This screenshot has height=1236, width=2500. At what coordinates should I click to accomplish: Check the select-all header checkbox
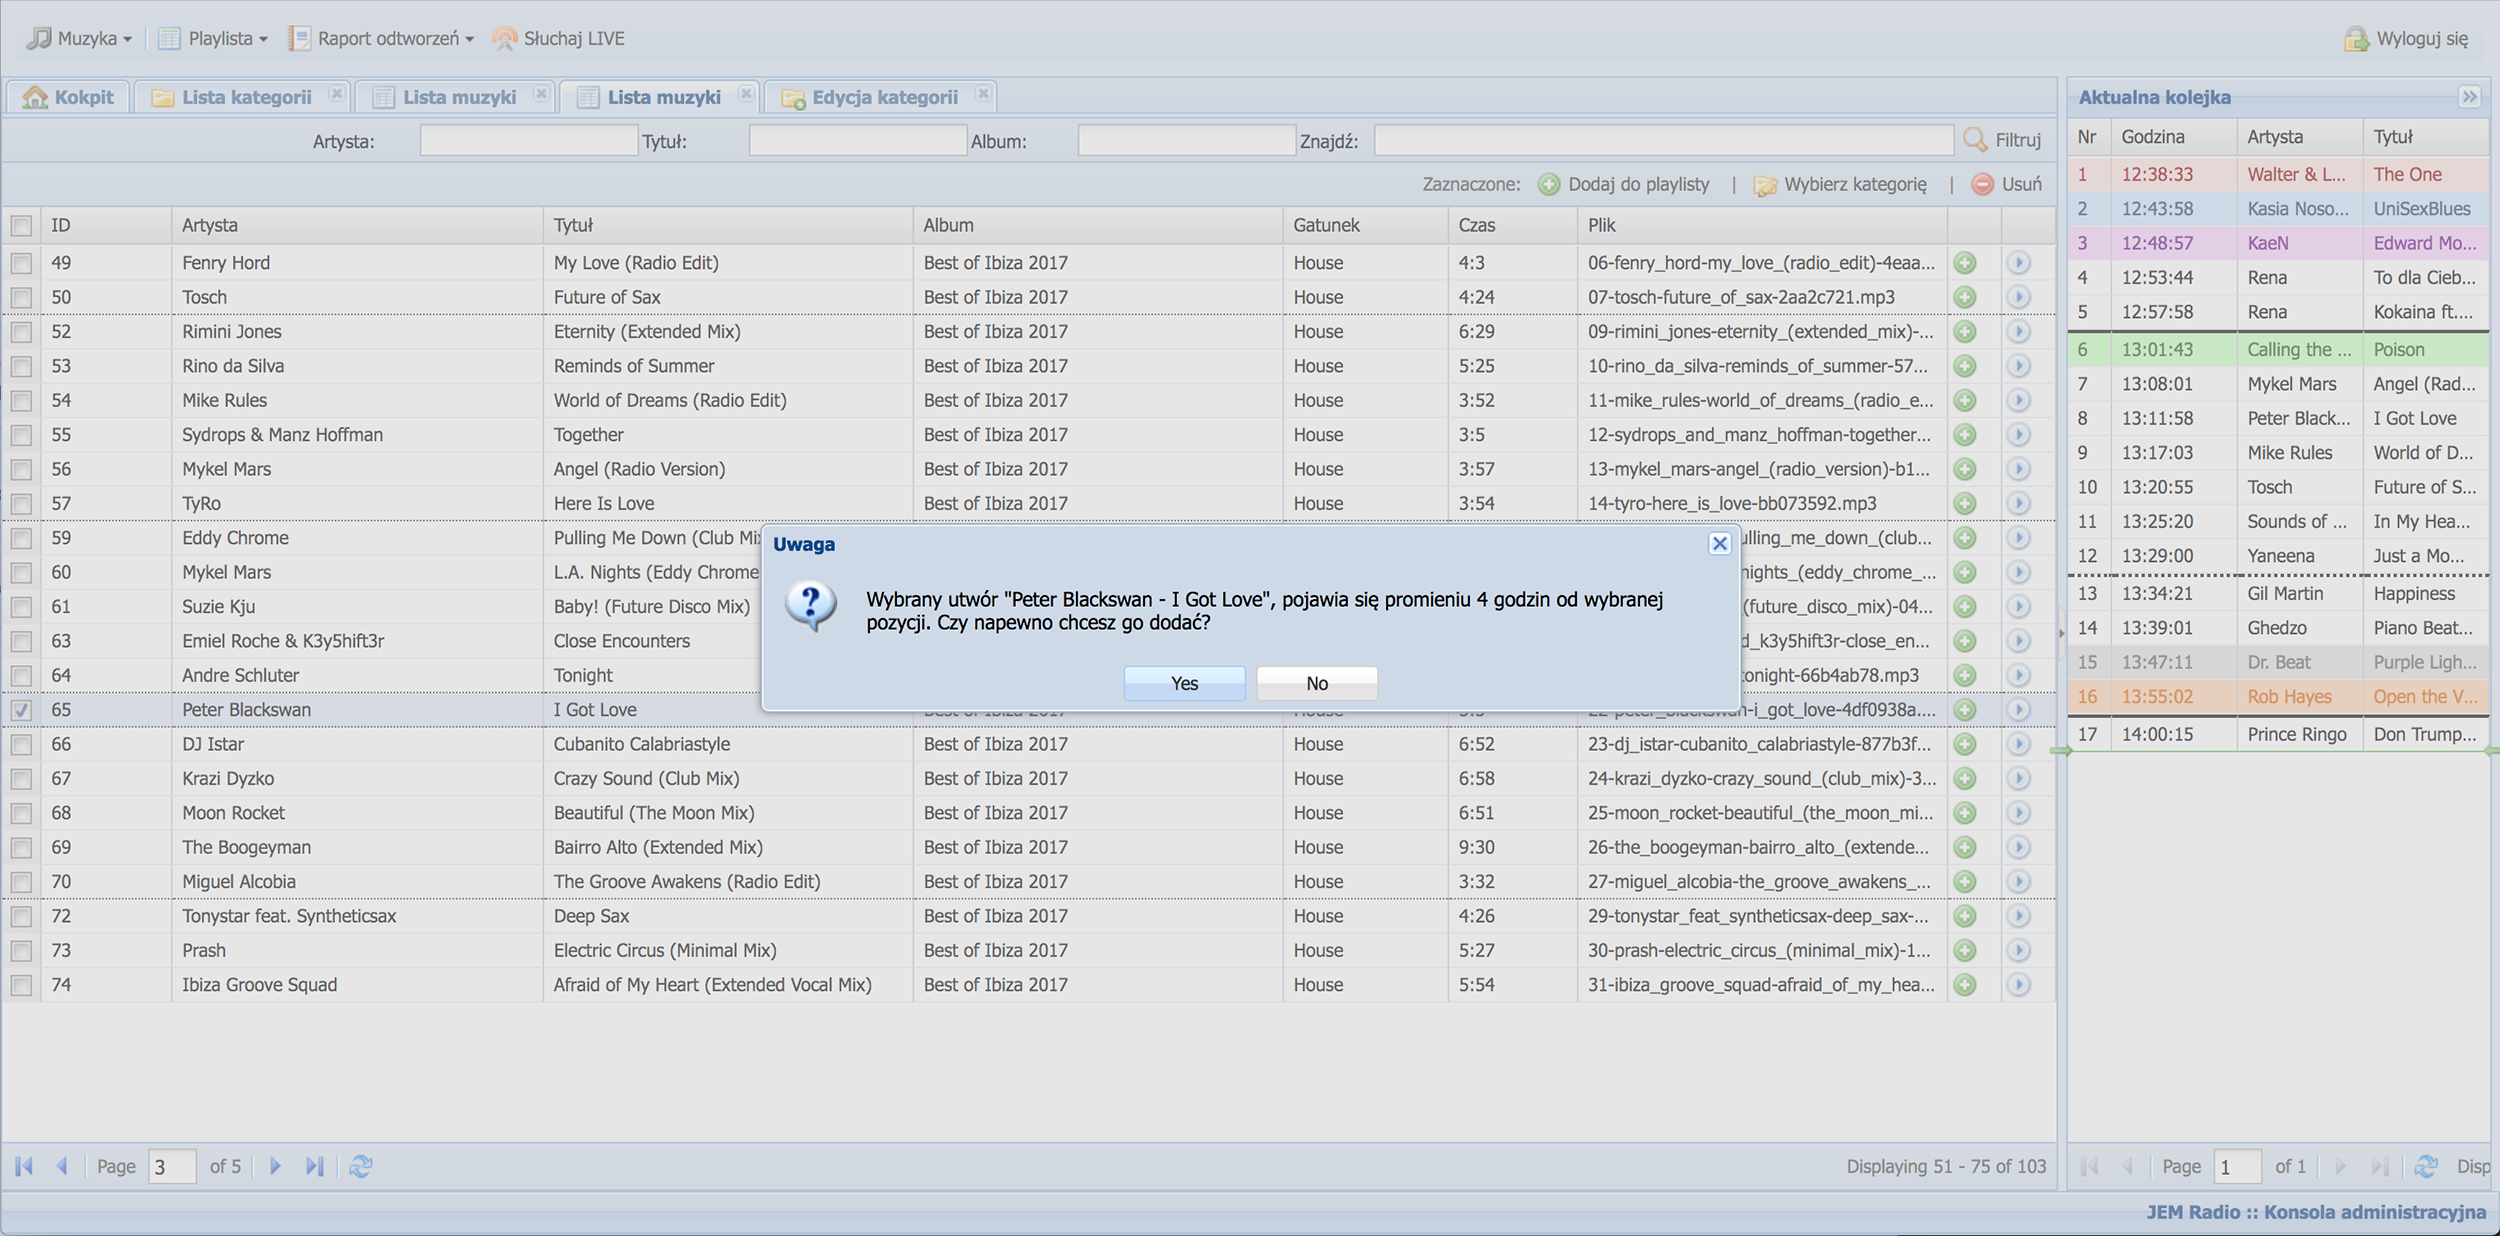coord(21,226)
